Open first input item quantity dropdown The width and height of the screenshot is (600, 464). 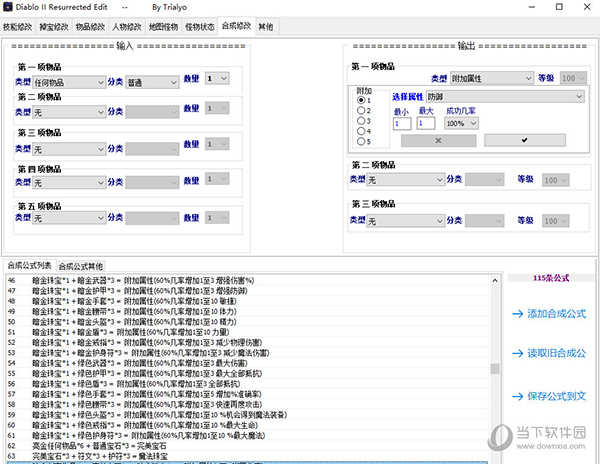[217, 78]
